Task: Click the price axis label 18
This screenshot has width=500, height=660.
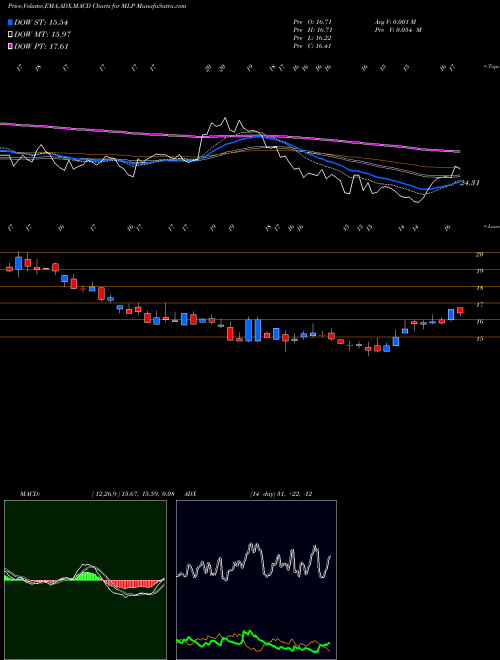Action: (479, 288)
